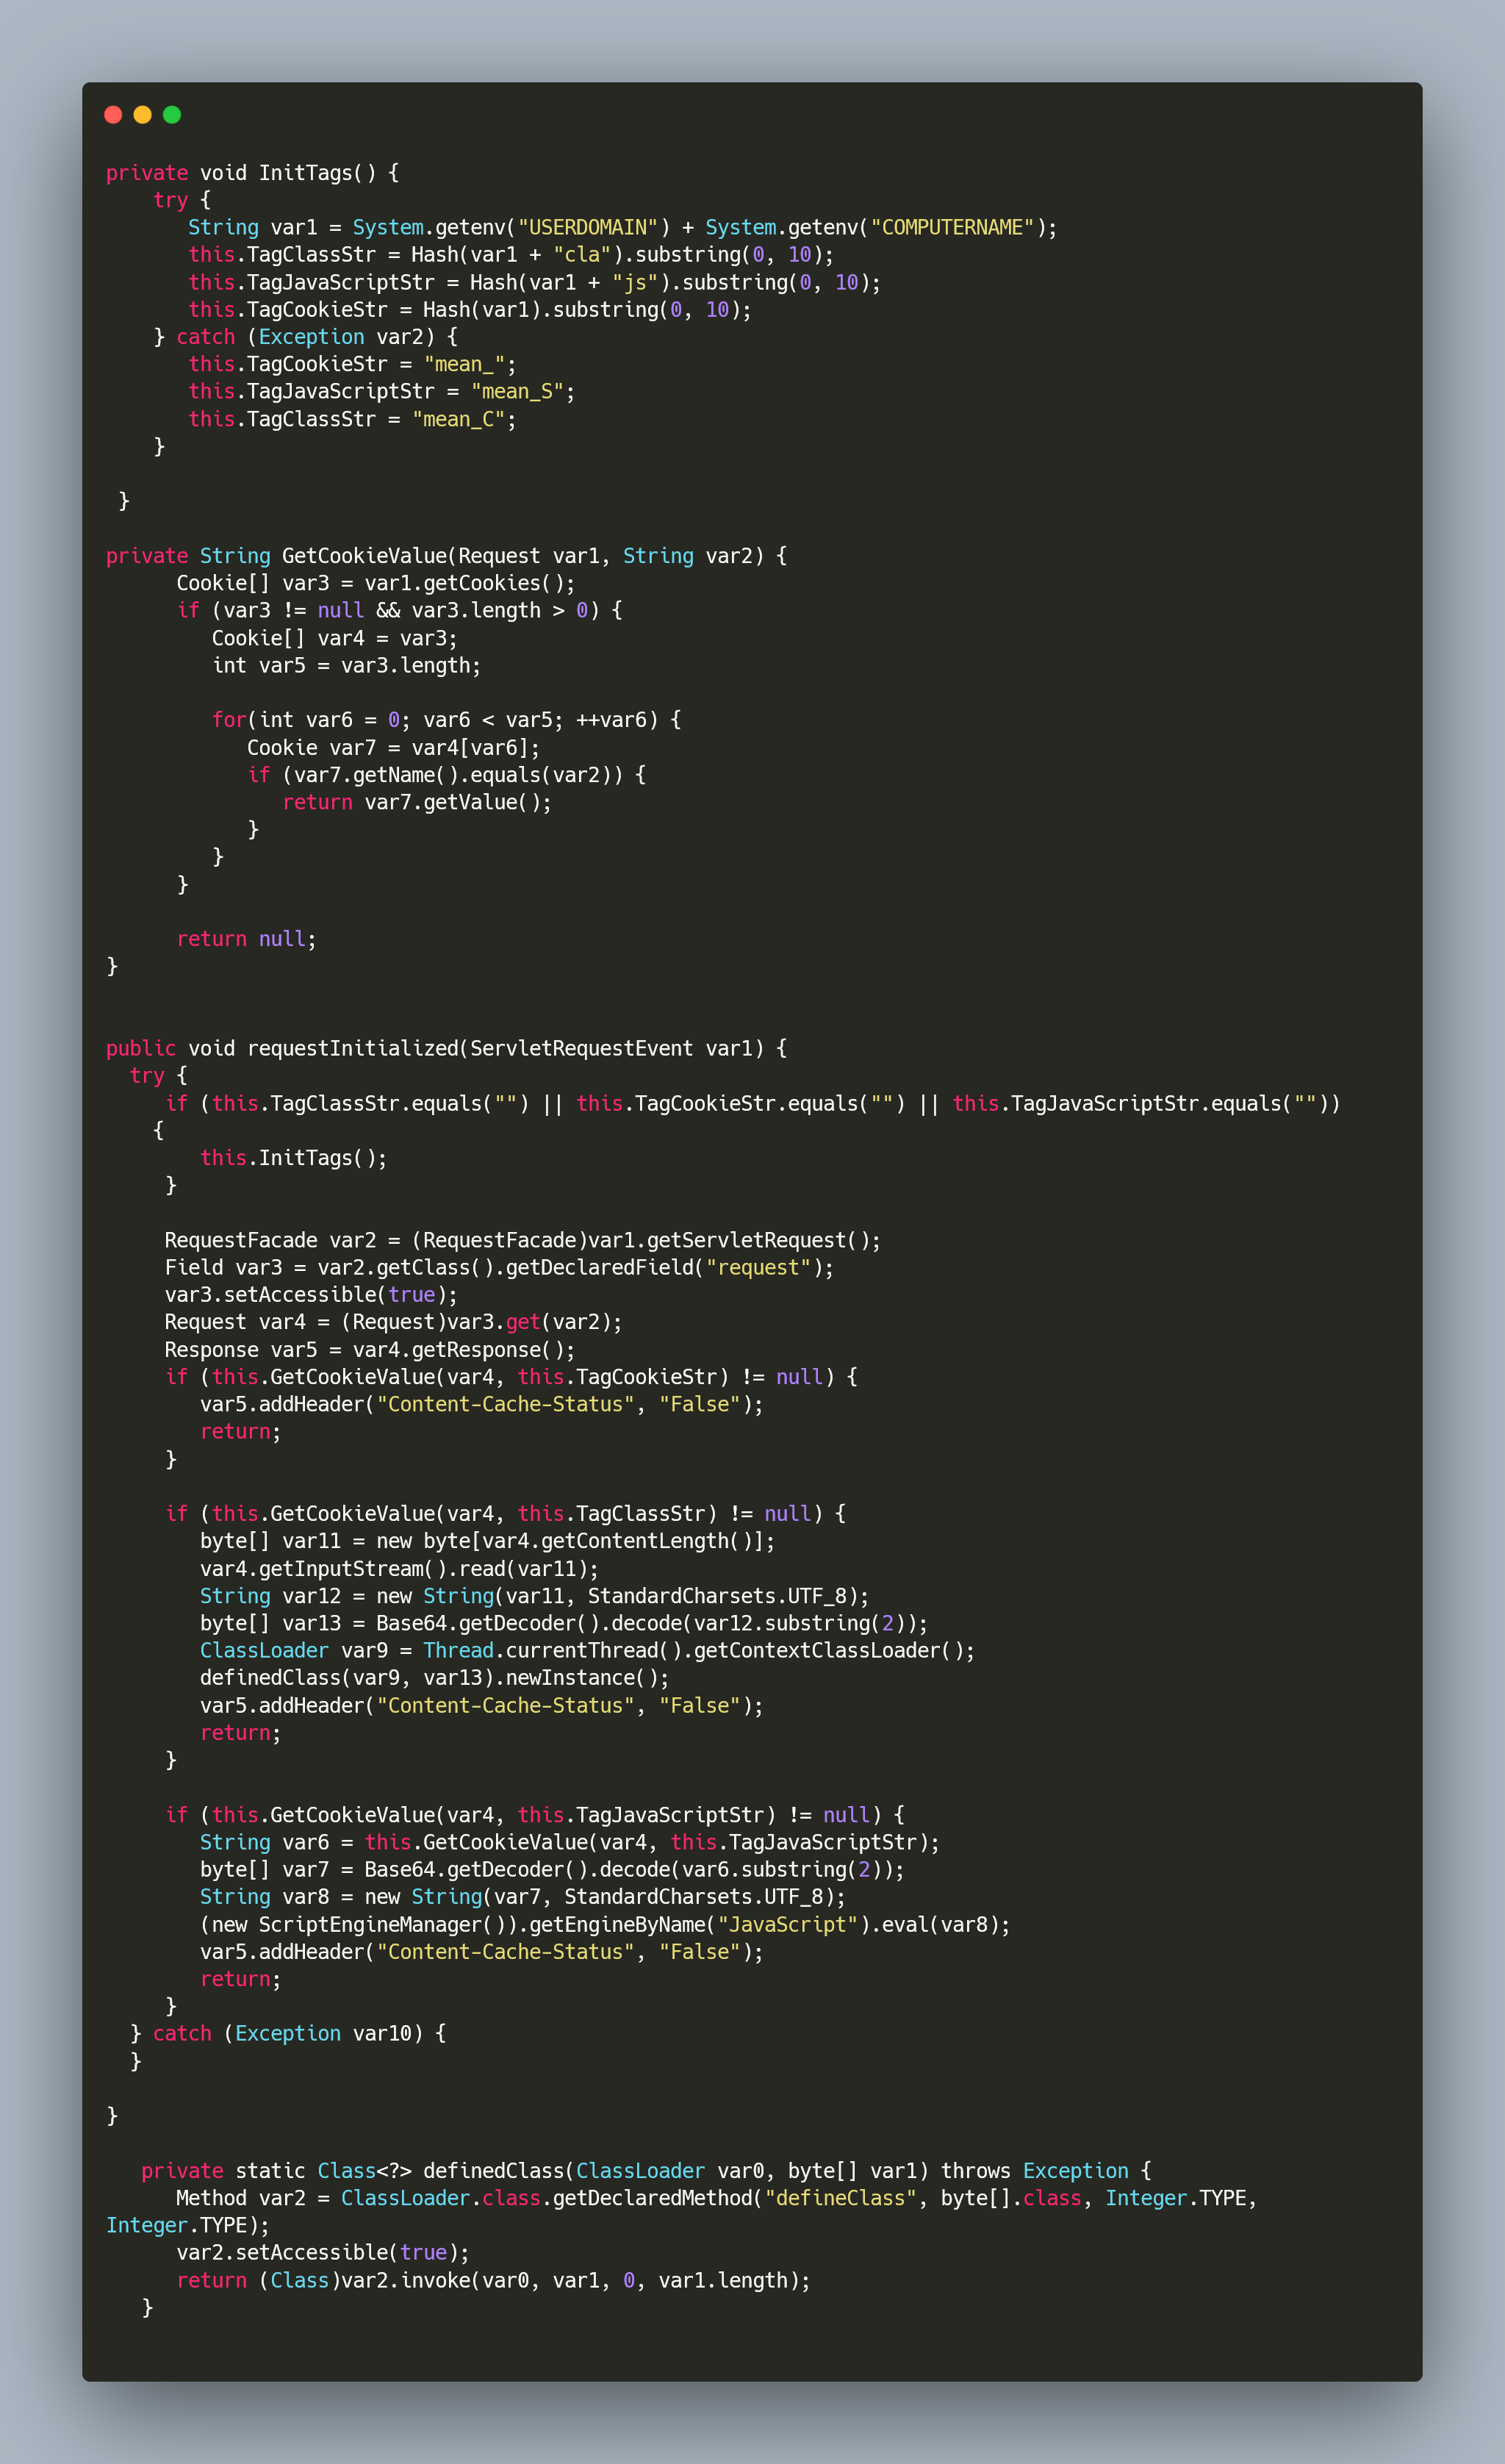Click the "String var12 = new String(var11" line
1505x2464 pixels.
coord(535,1596)
